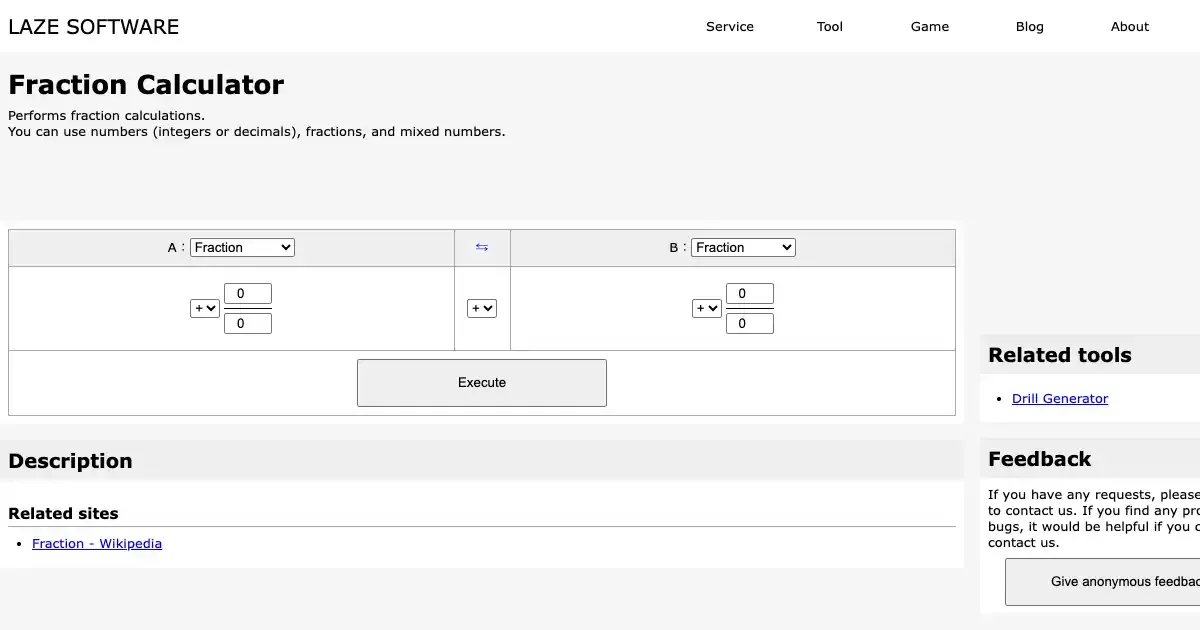Click the denominator field of fraction A
1200x630 pixels.
pos(248,323)
